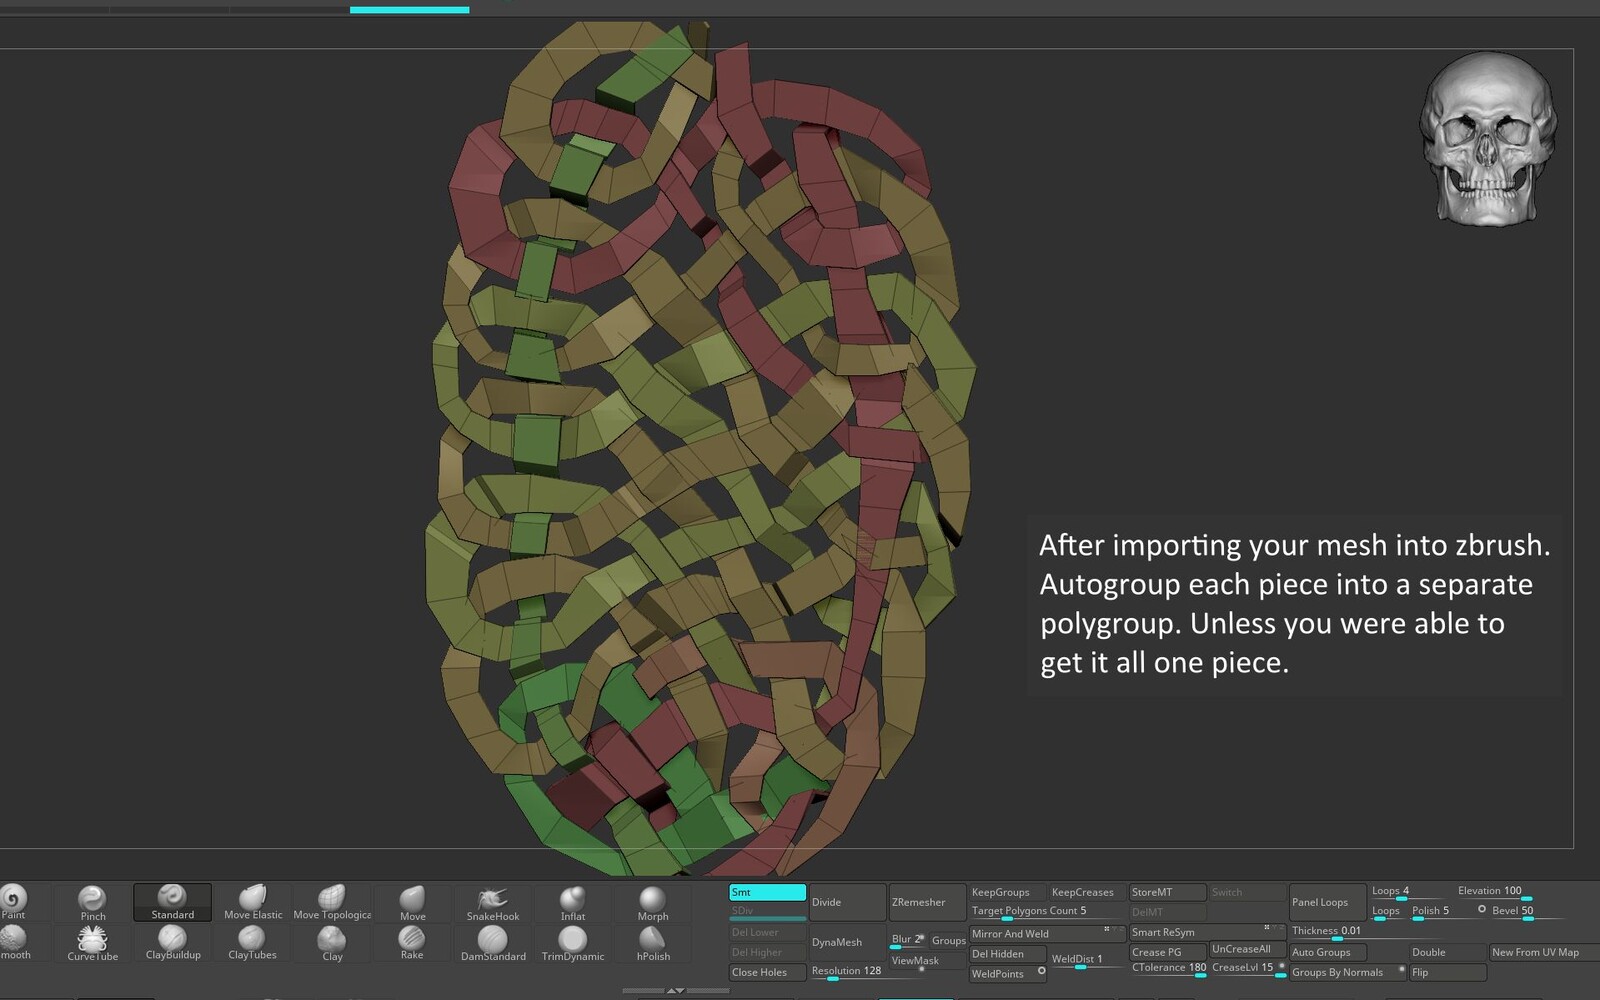This screenshot has width=1600, height=1000.
Task: Click the Divide button
Action: [x=847, y=902]
